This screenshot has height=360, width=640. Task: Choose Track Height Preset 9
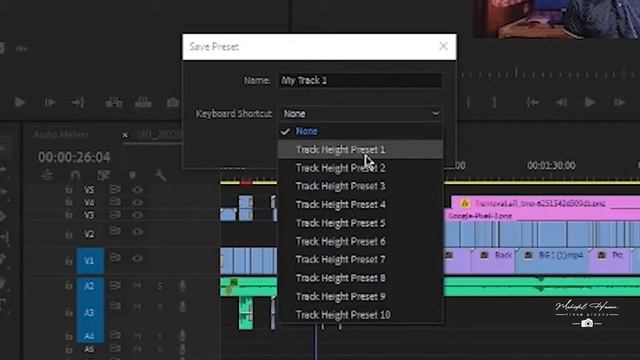pos(360,297)
